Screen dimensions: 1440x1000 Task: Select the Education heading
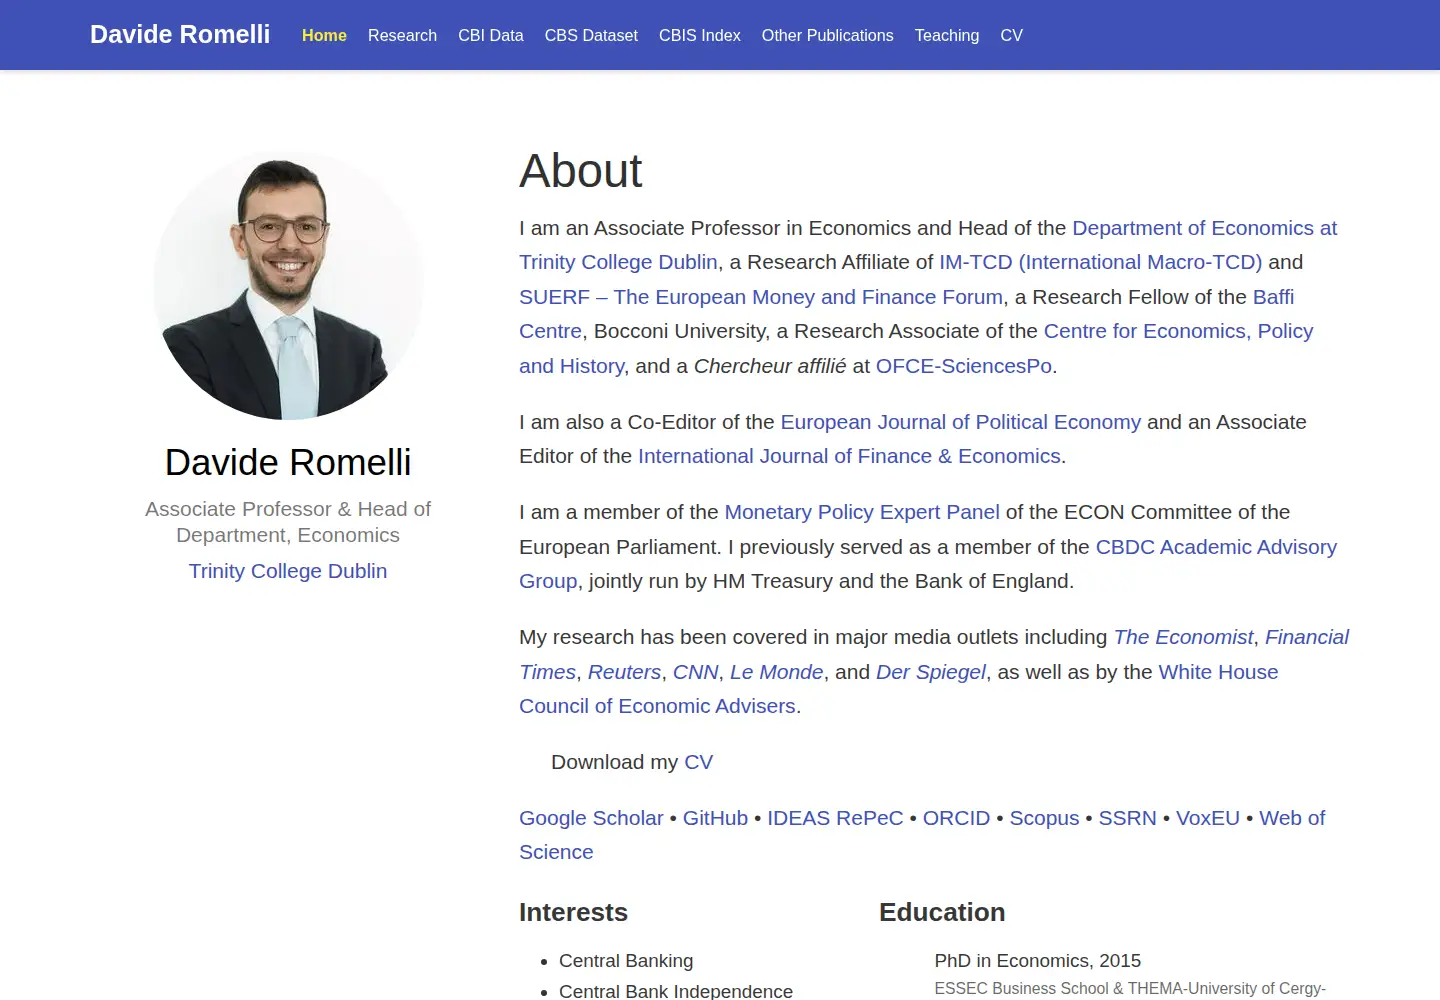coord(942,912)
